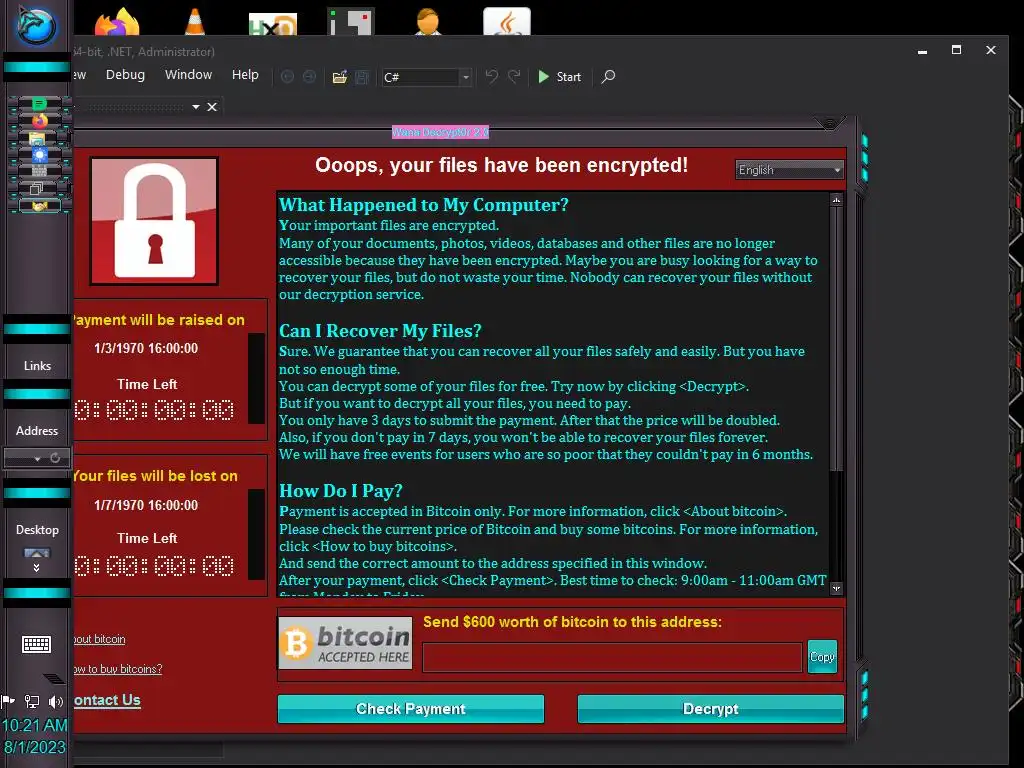Click the Desktop taskbar toolbar label
Viewport: 1024px width, 768px height.
pos(37,530)
